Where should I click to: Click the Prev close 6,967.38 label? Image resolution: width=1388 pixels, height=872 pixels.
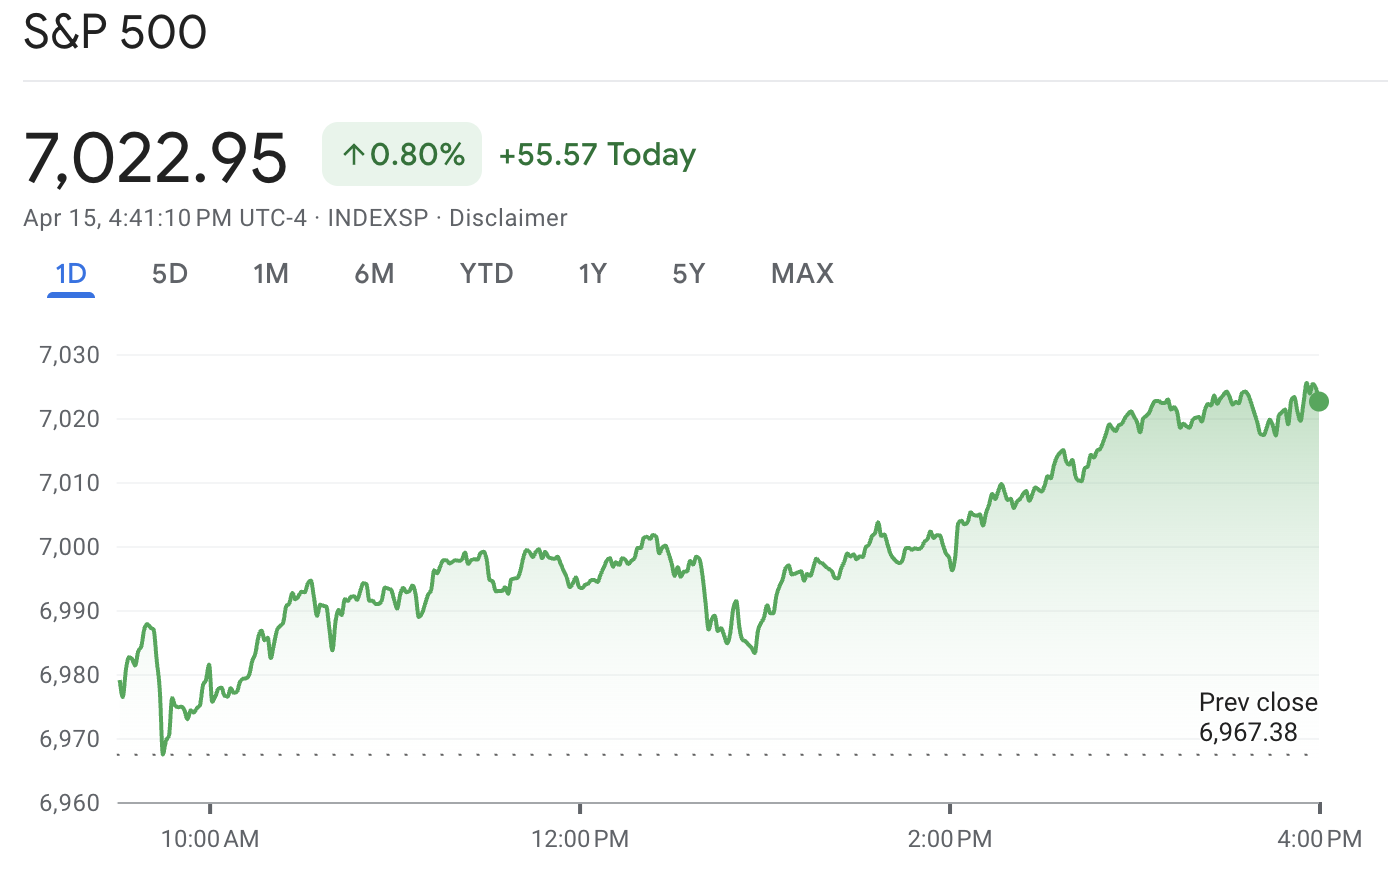click(1258, 717)
